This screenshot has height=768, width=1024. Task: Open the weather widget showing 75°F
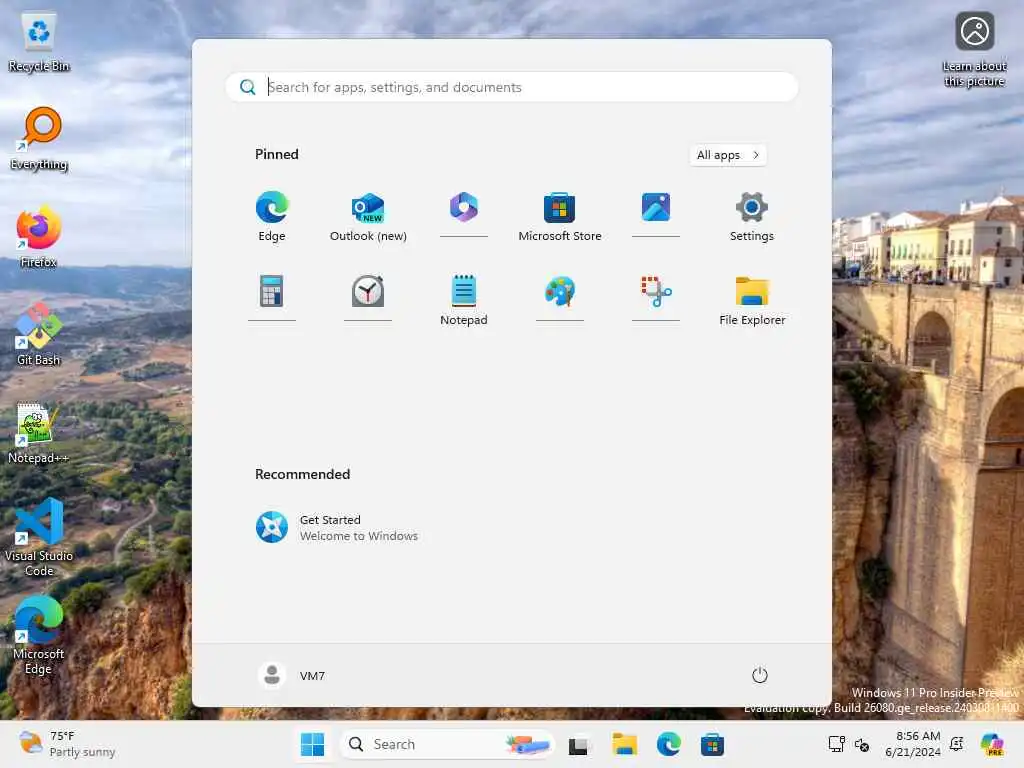point(67,744)
